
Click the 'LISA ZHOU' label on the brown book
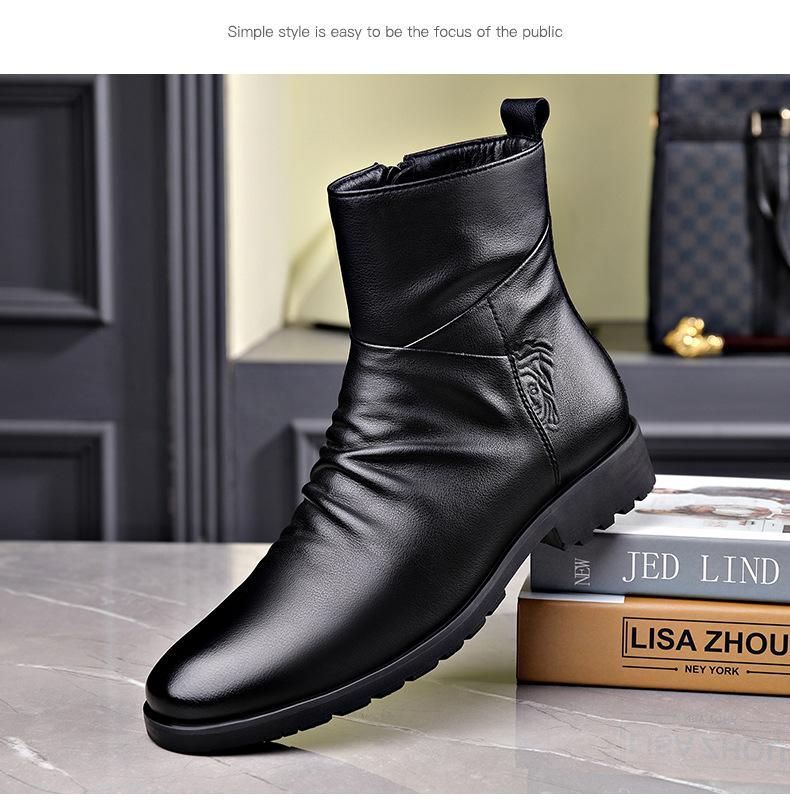point(708,640)
